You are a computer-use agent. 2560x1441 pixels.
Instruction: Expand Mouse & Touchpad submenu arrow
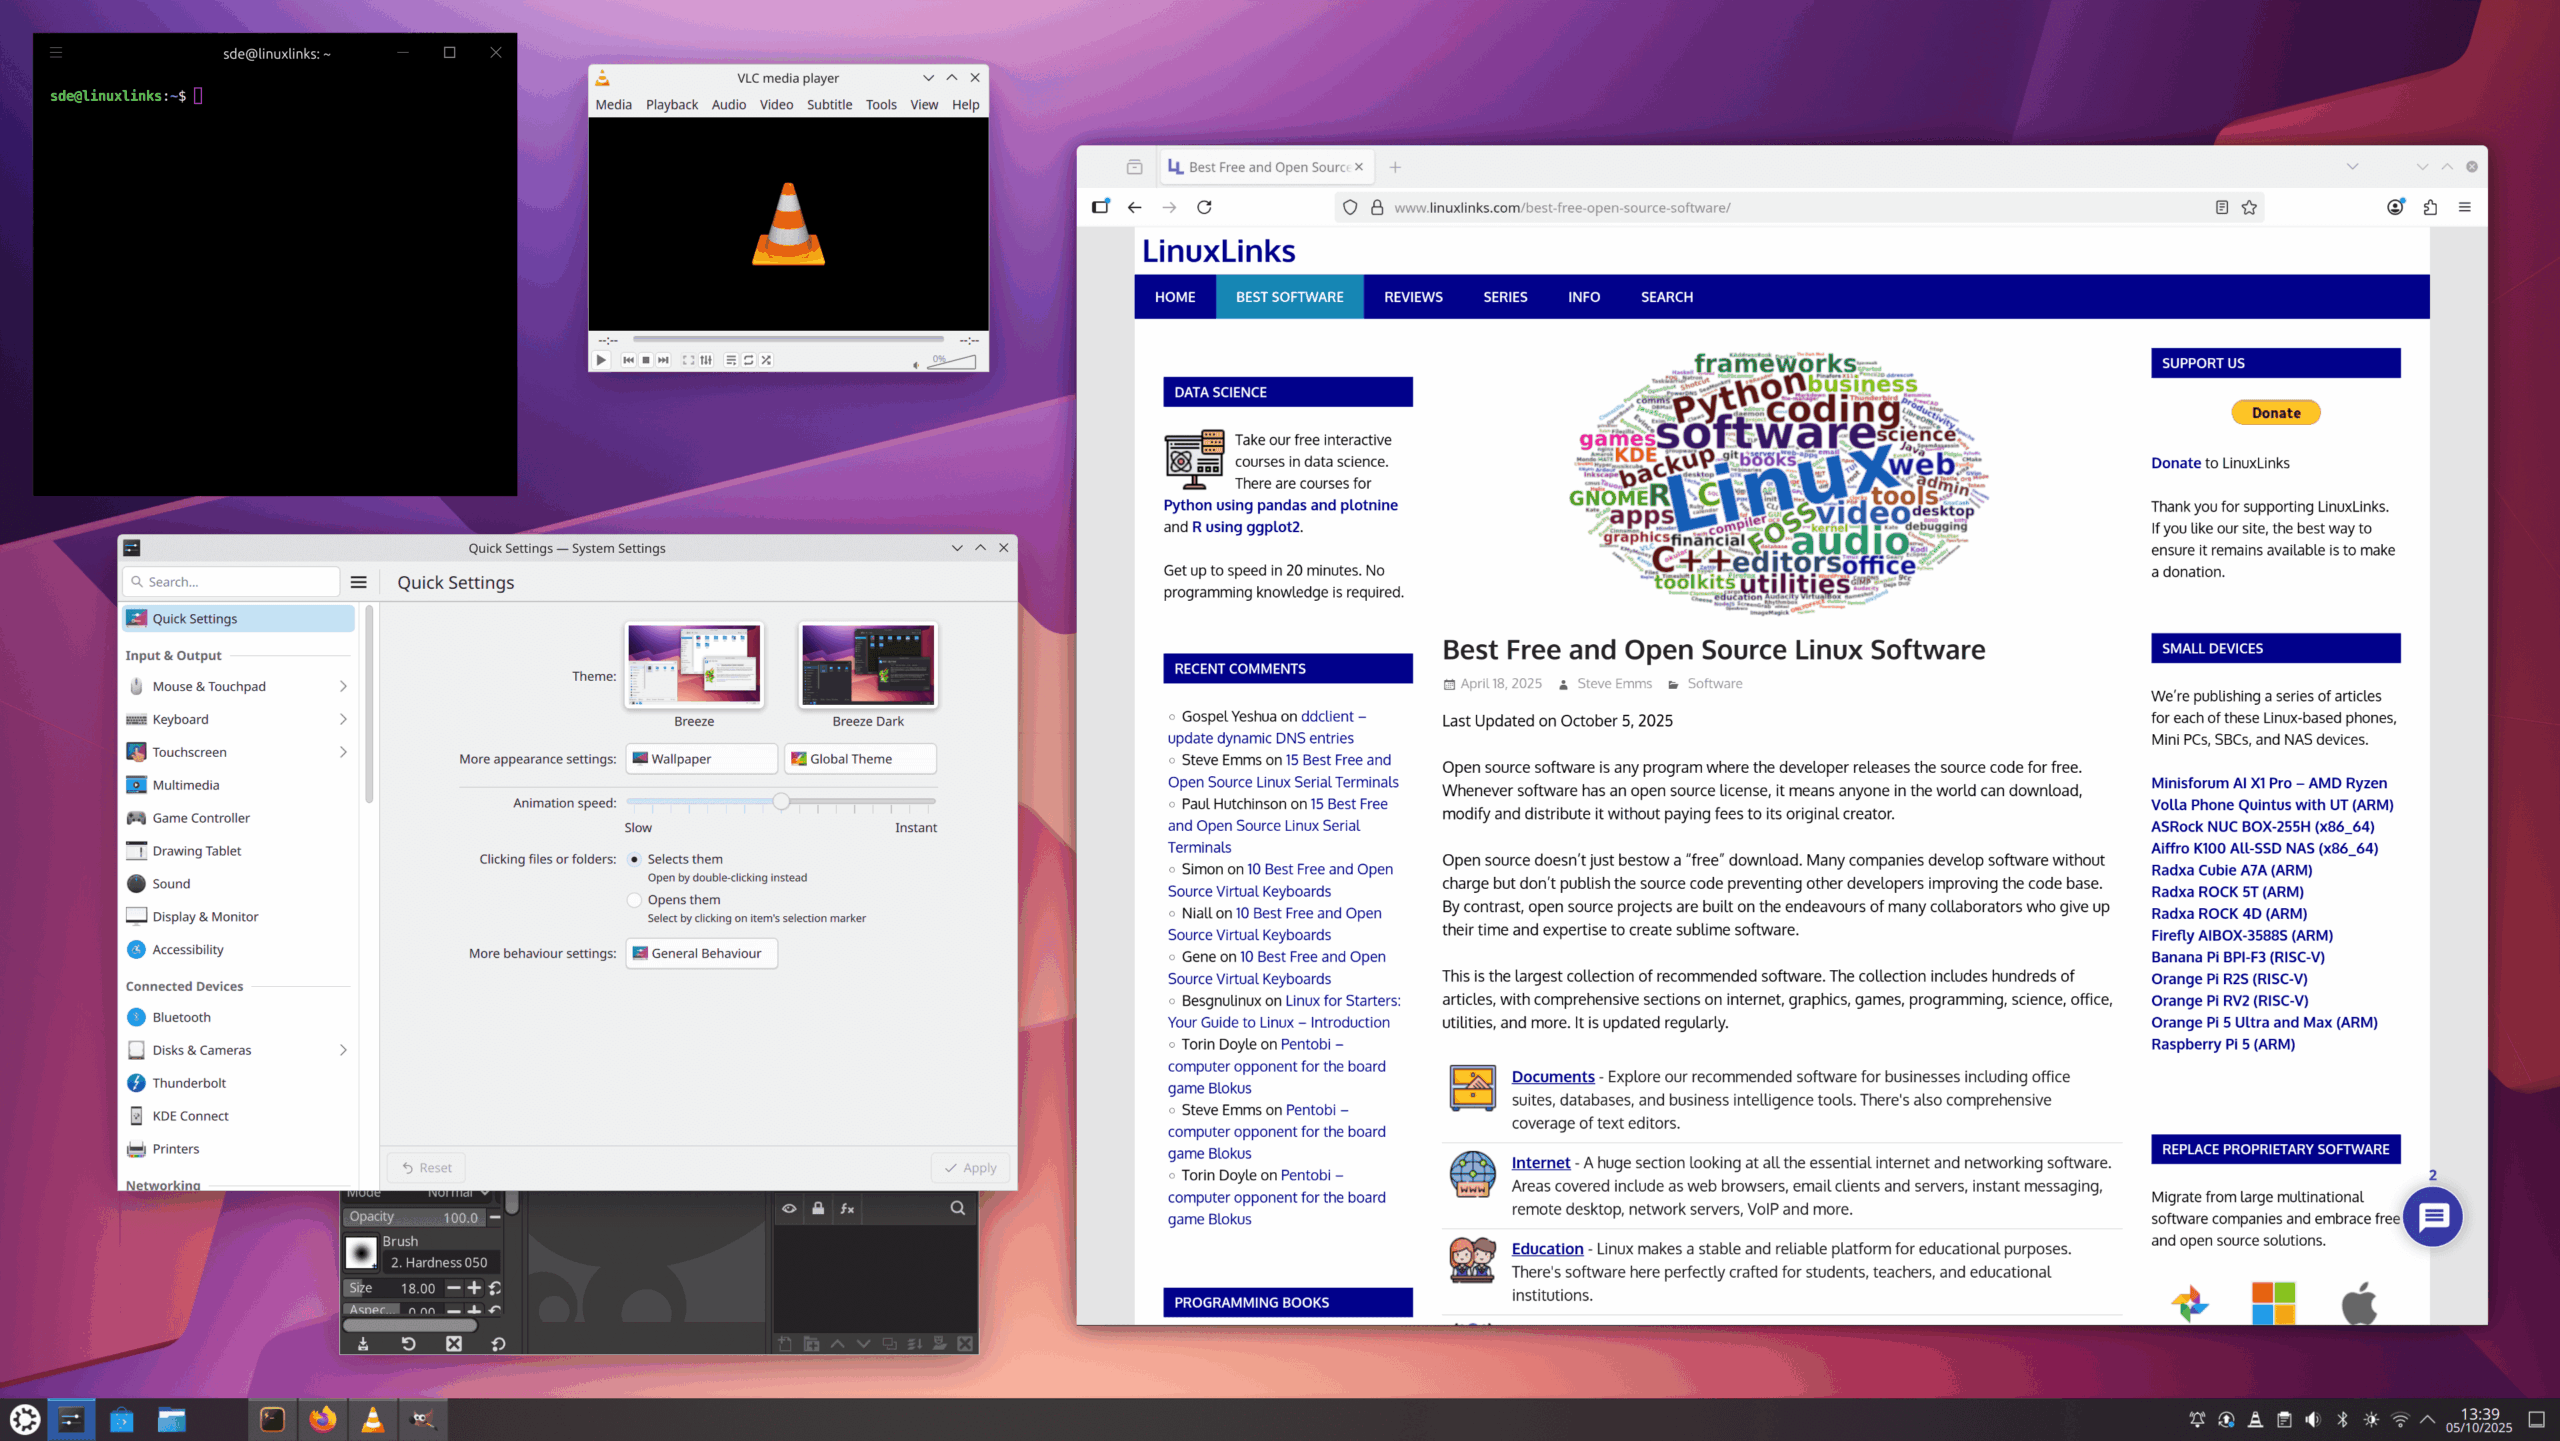click(343, 686)
